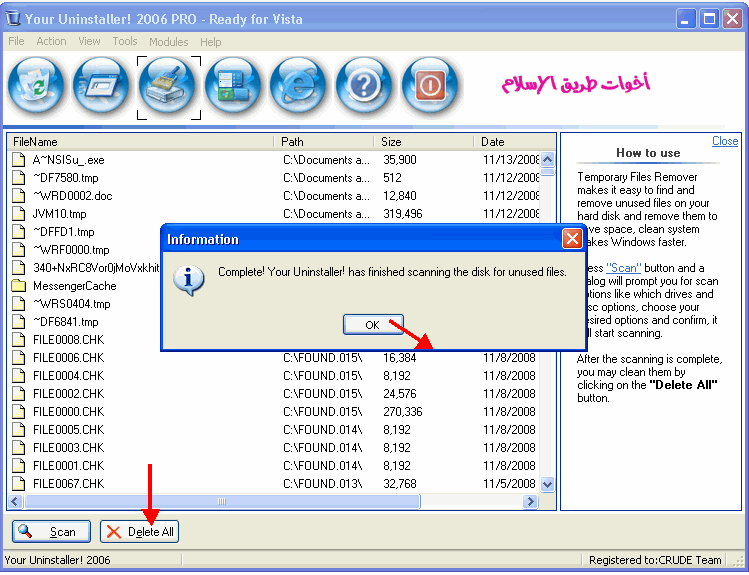Close the Information dialog with red X
This screenshot has height=575, width=749.
pyautogui.click(x=572, y=239)
